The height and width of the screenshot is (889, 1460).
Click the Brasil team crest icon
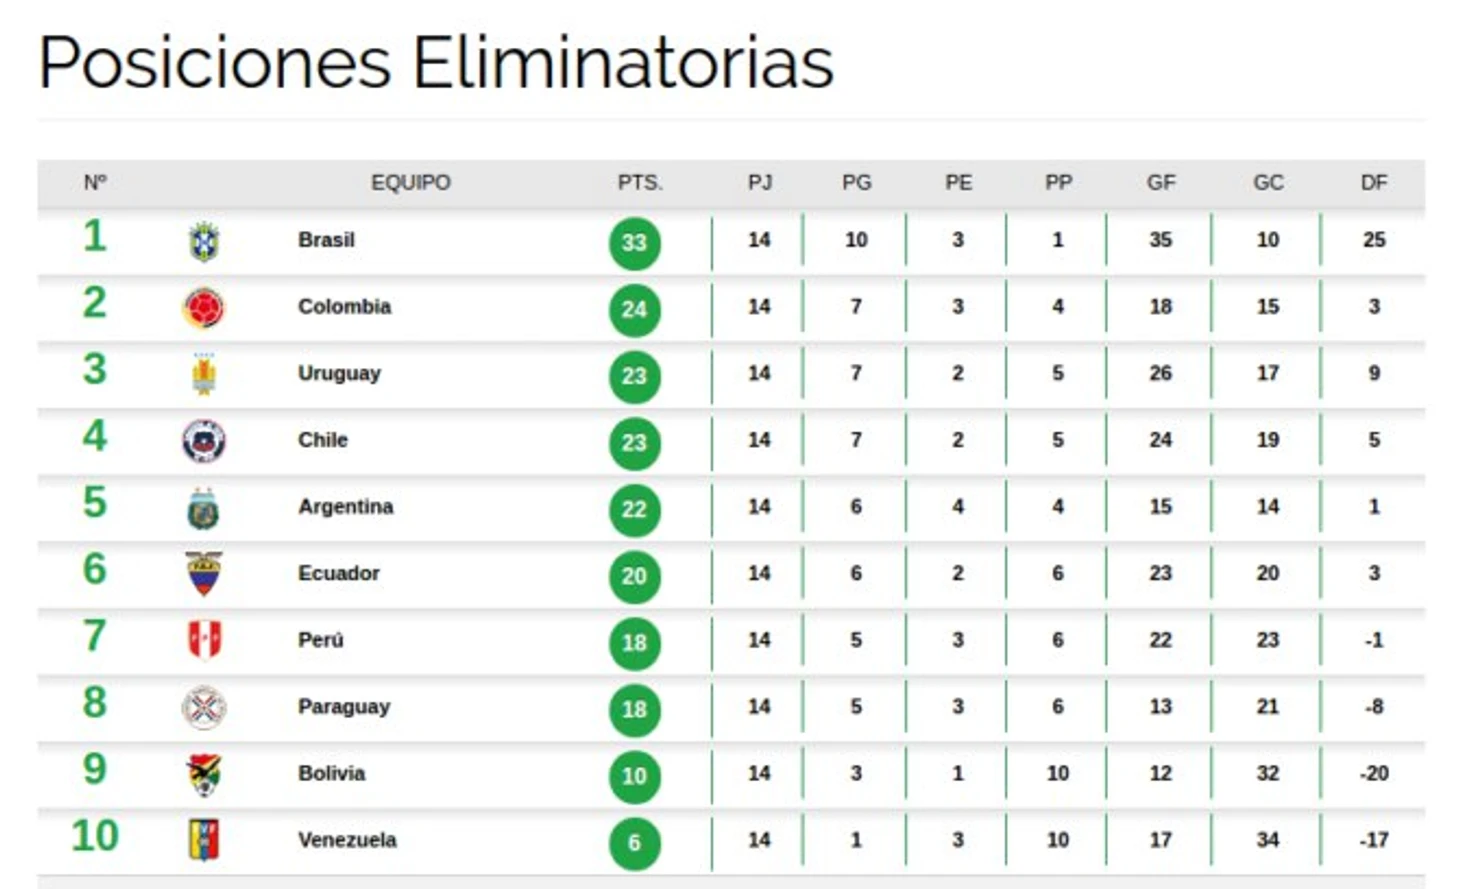click(204, 242)
